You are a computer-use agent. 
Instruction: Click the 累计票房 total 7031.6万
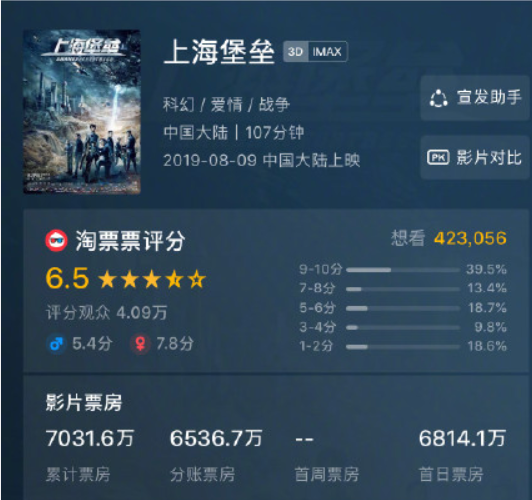[x=90, y=438]
